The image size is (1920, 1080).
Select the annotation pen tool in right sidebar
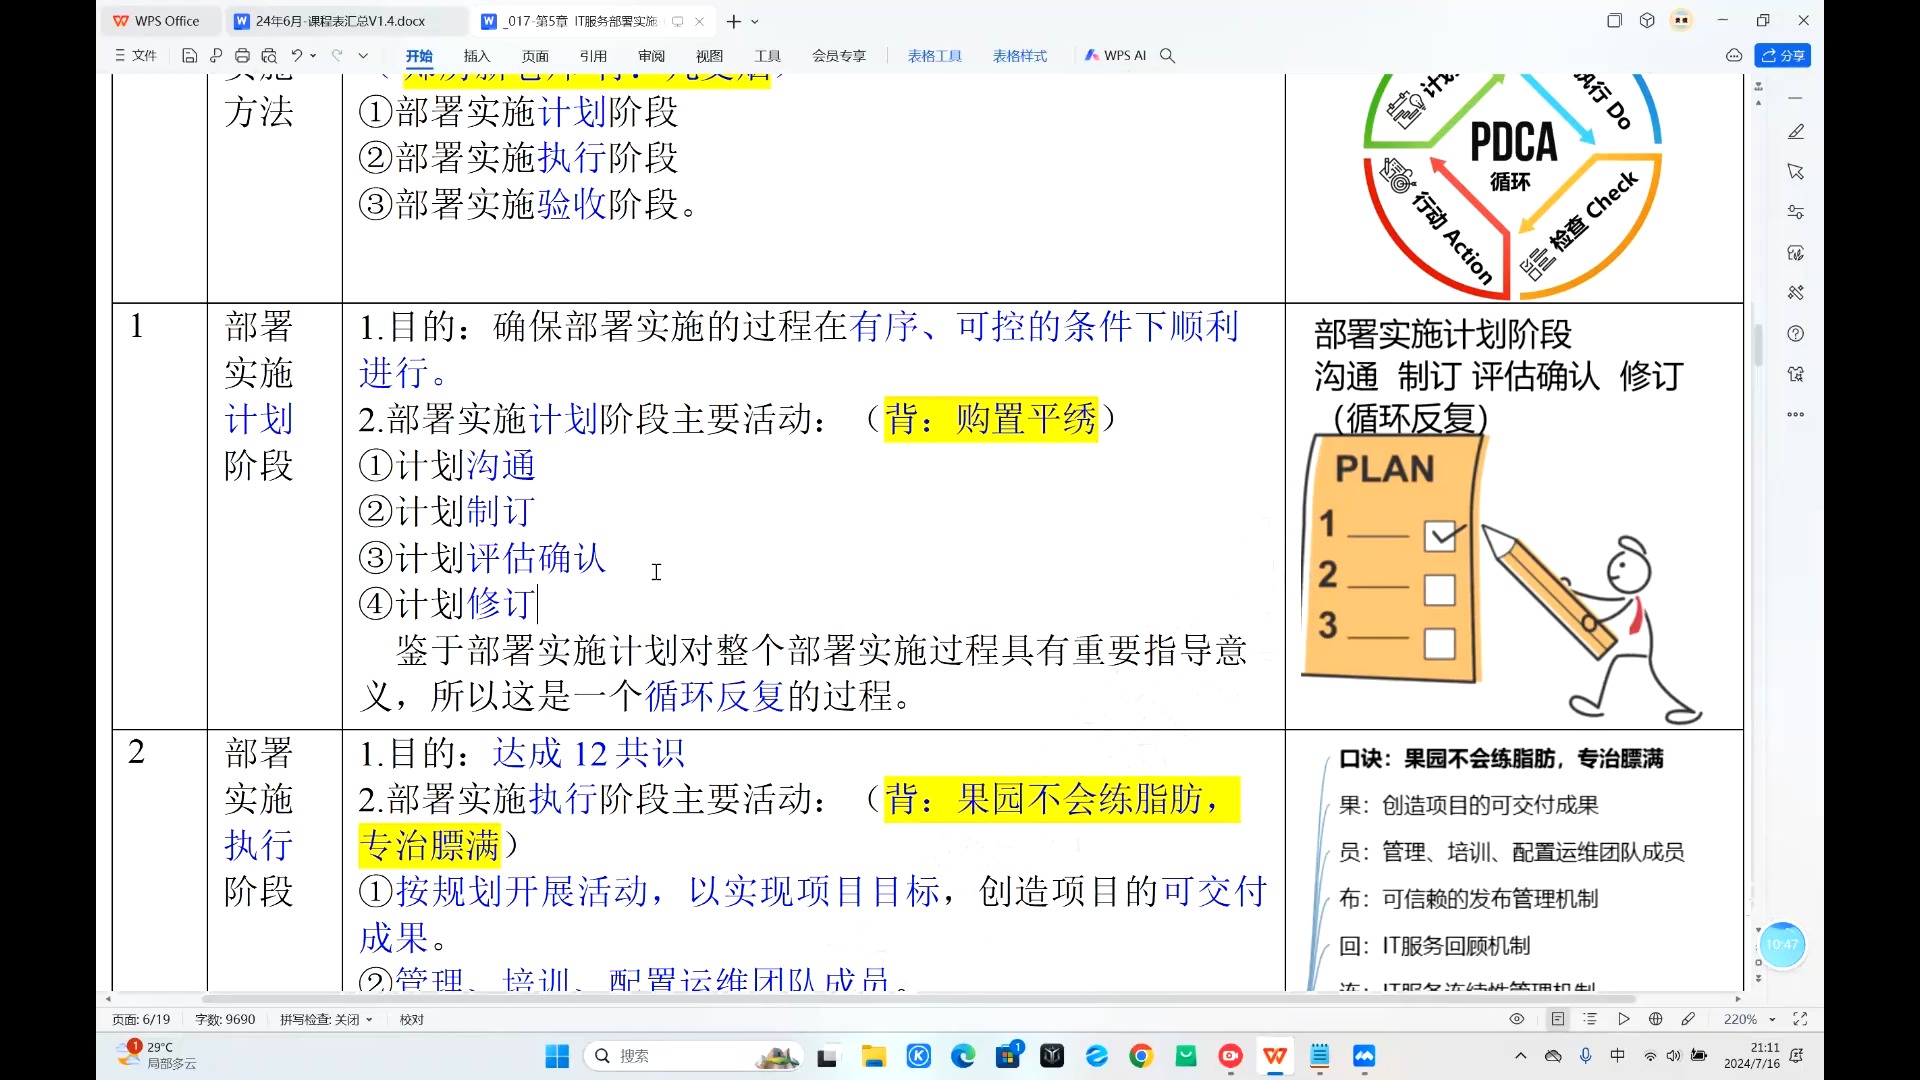click(1796, 132)
